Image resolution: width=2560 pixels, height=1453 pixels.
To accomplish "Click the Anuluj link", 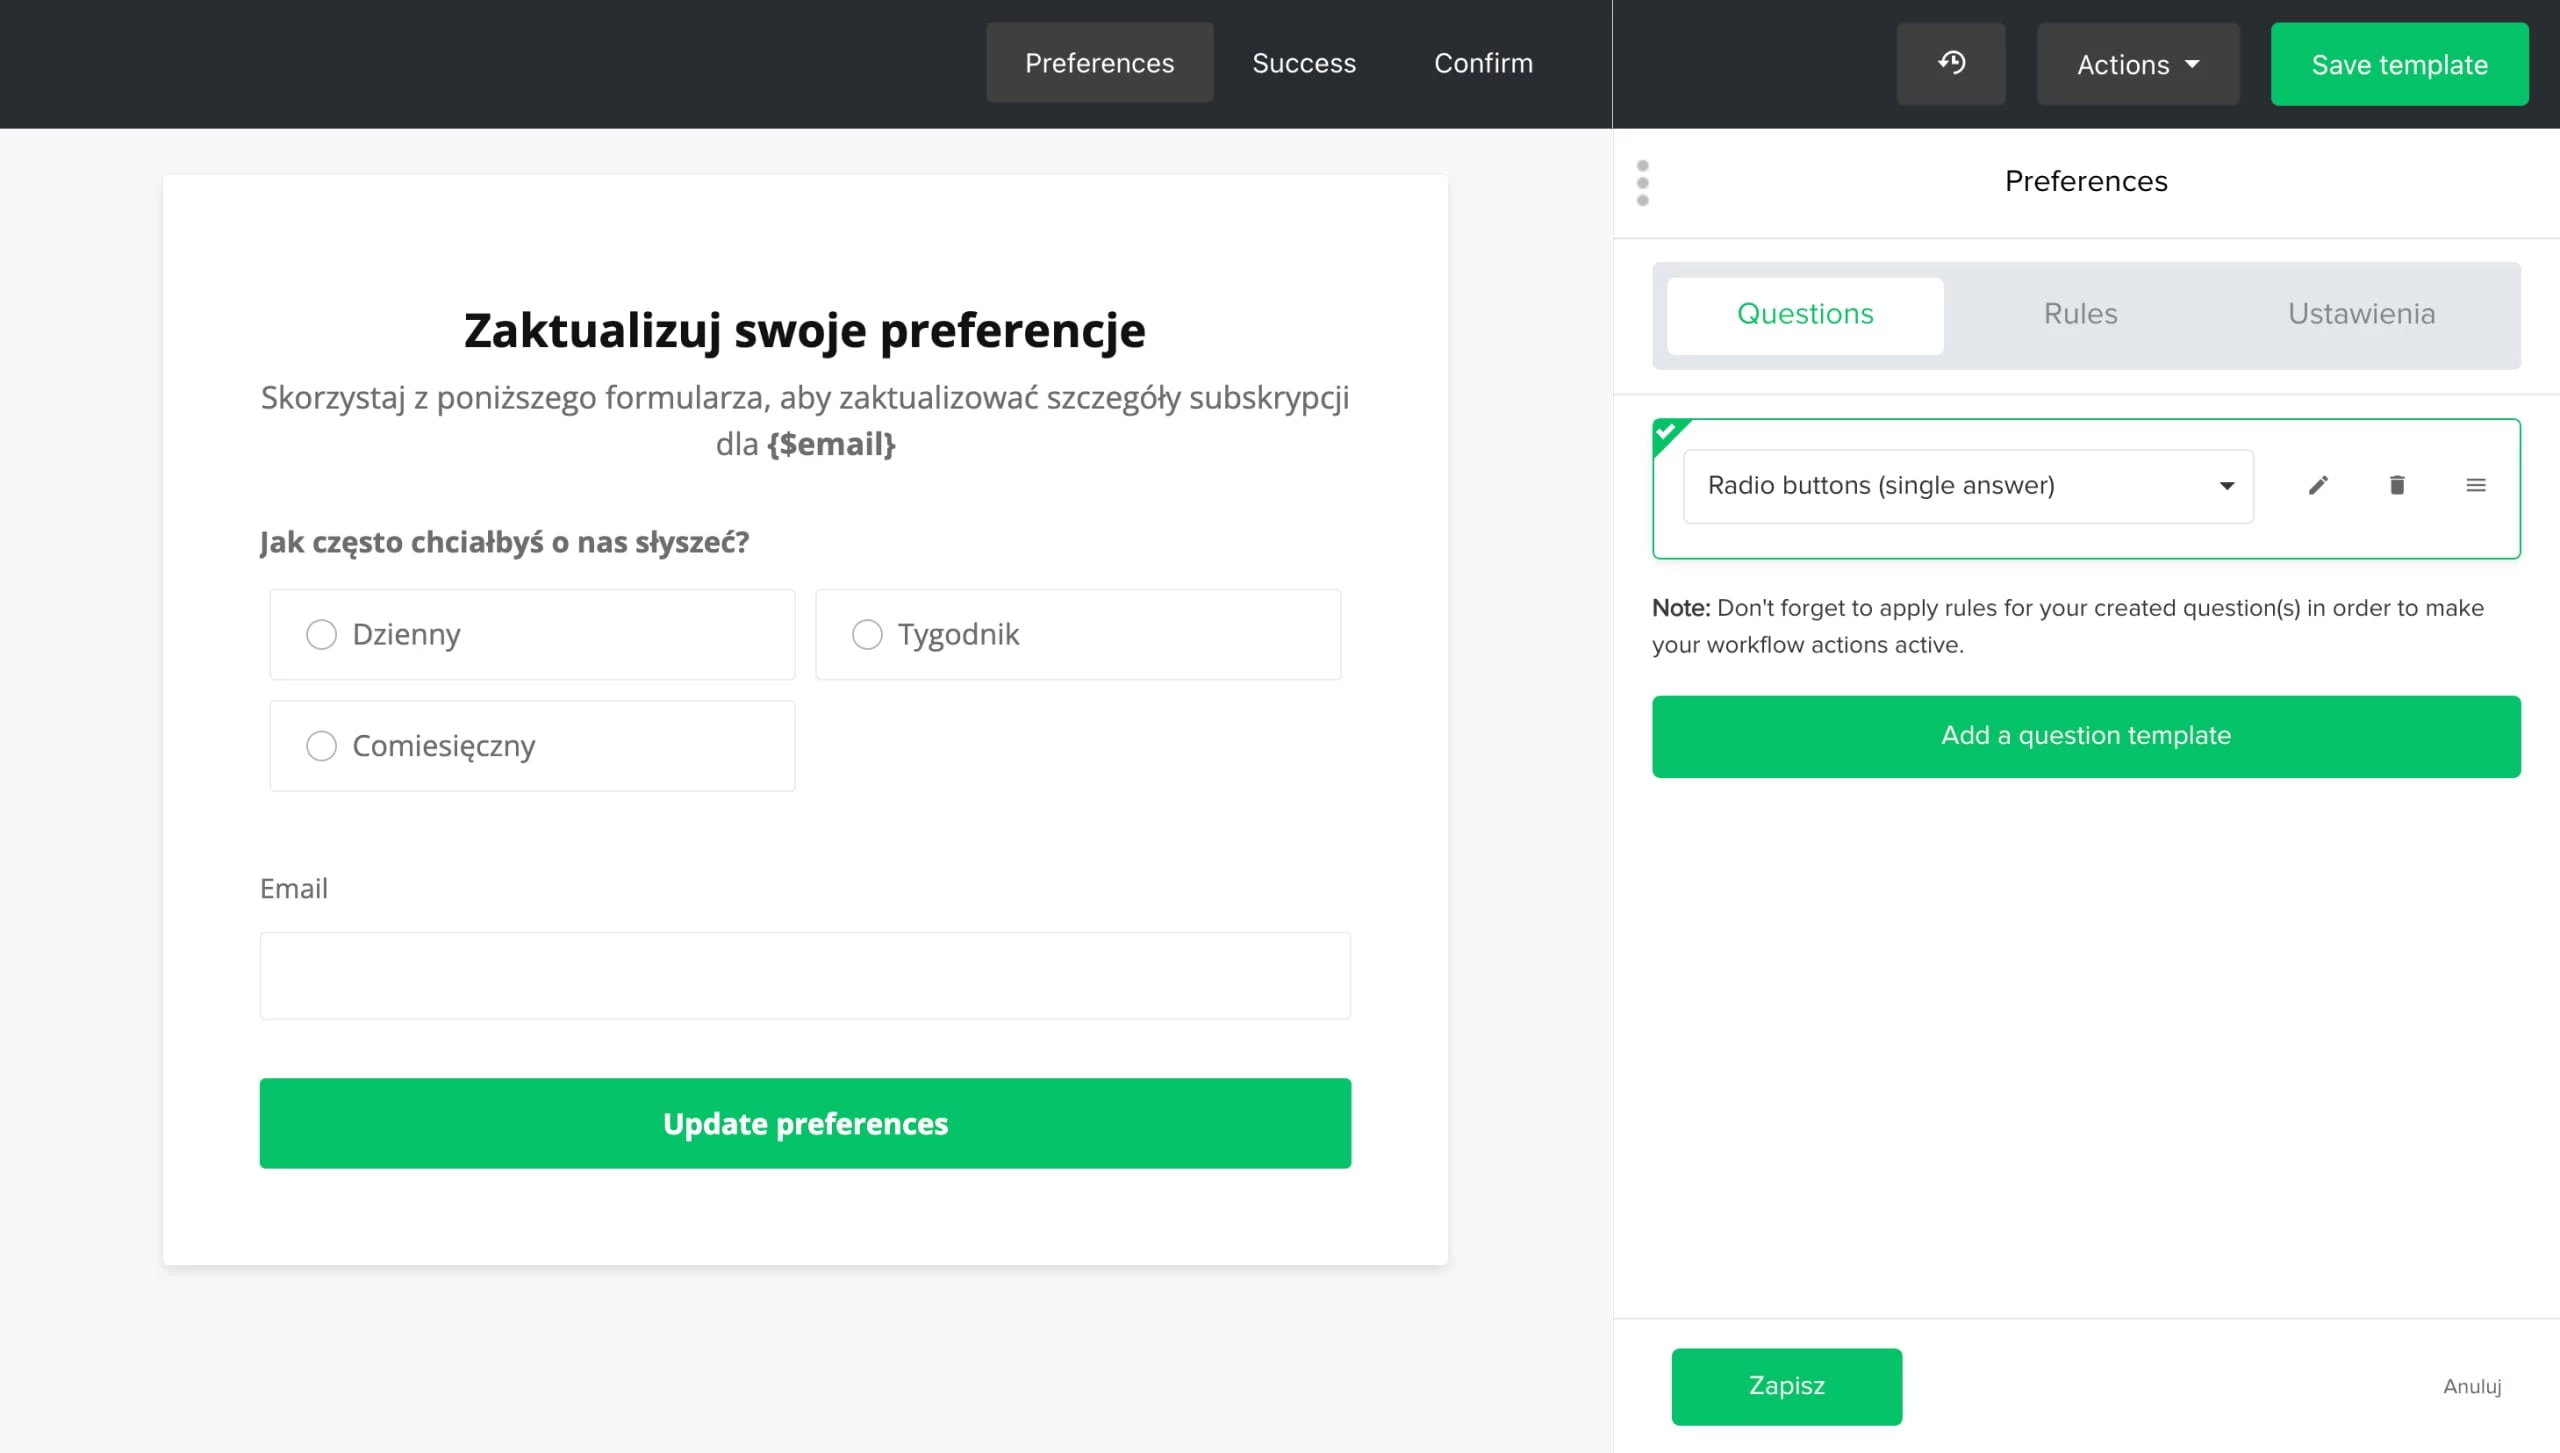I will click(2472, 1386).
